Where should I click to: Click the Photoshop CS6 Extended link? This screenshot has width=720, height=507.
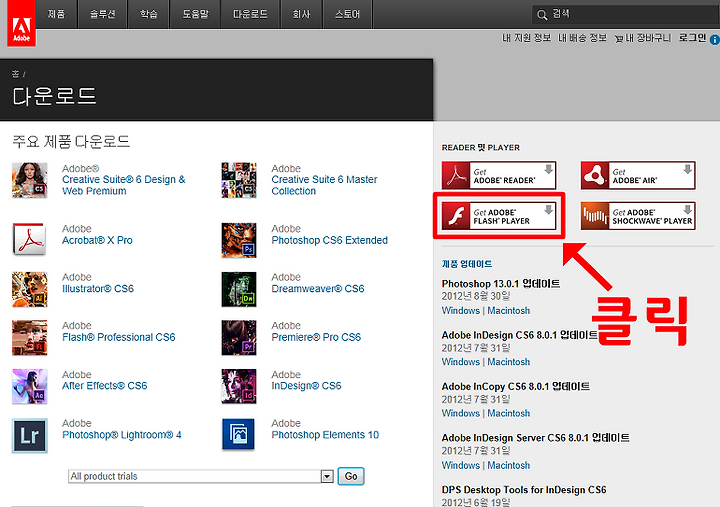329,240
